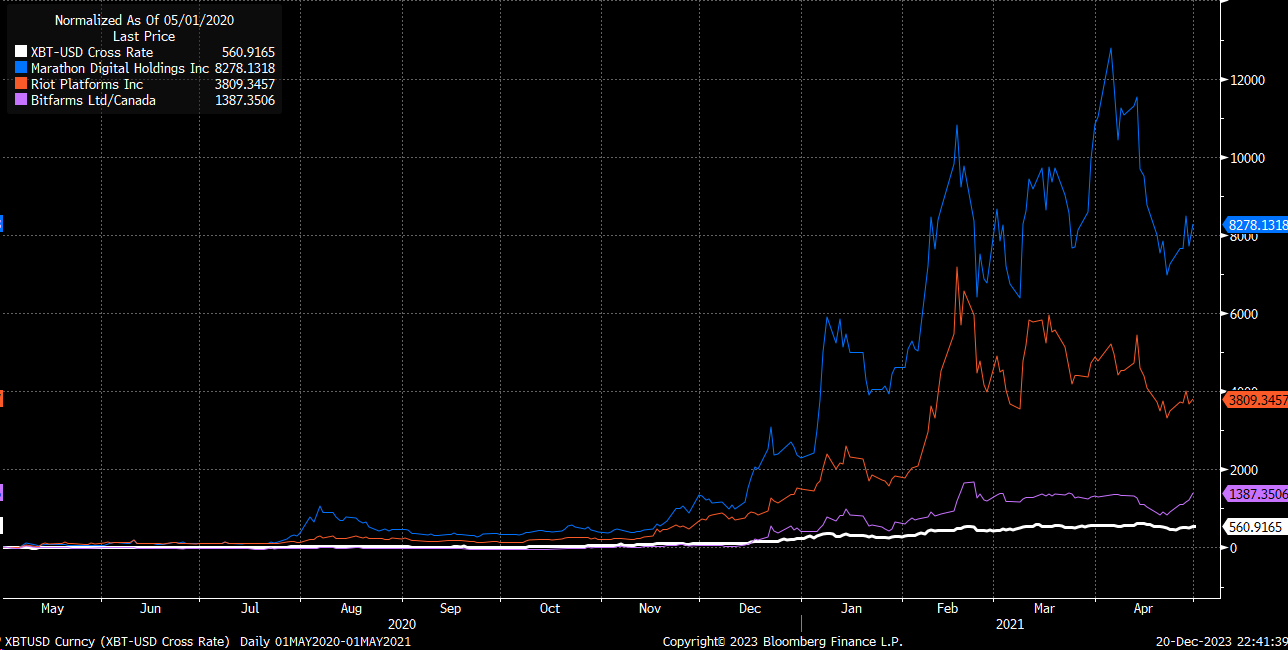This screenshot has width=1288, height=650.
Task: Pick the Riot Platforms Inc legend entry
Action: 86,84
